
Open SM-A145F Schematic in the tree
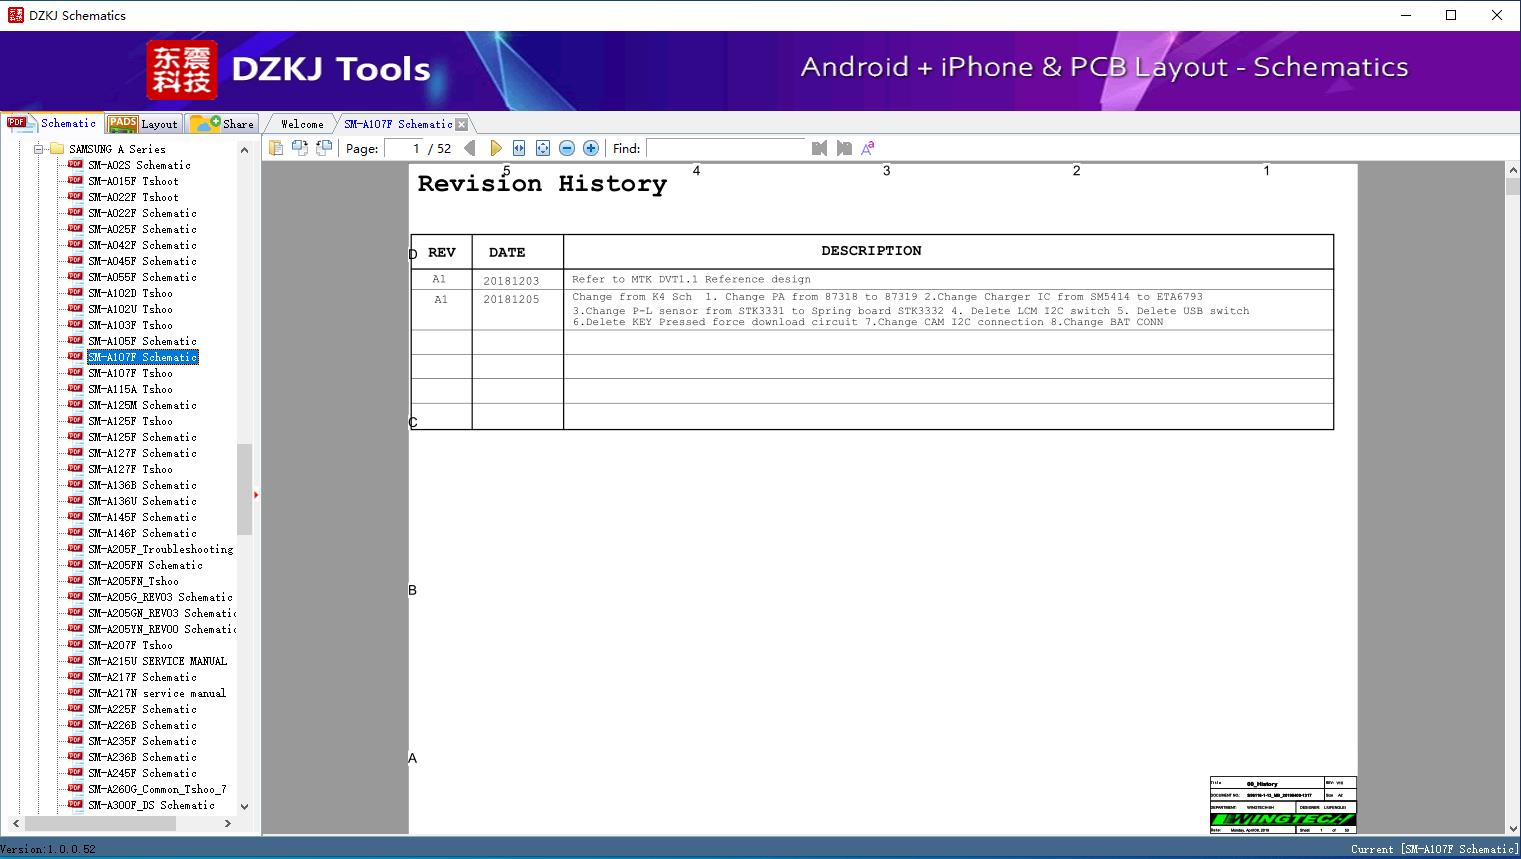[x=142, y=517]
